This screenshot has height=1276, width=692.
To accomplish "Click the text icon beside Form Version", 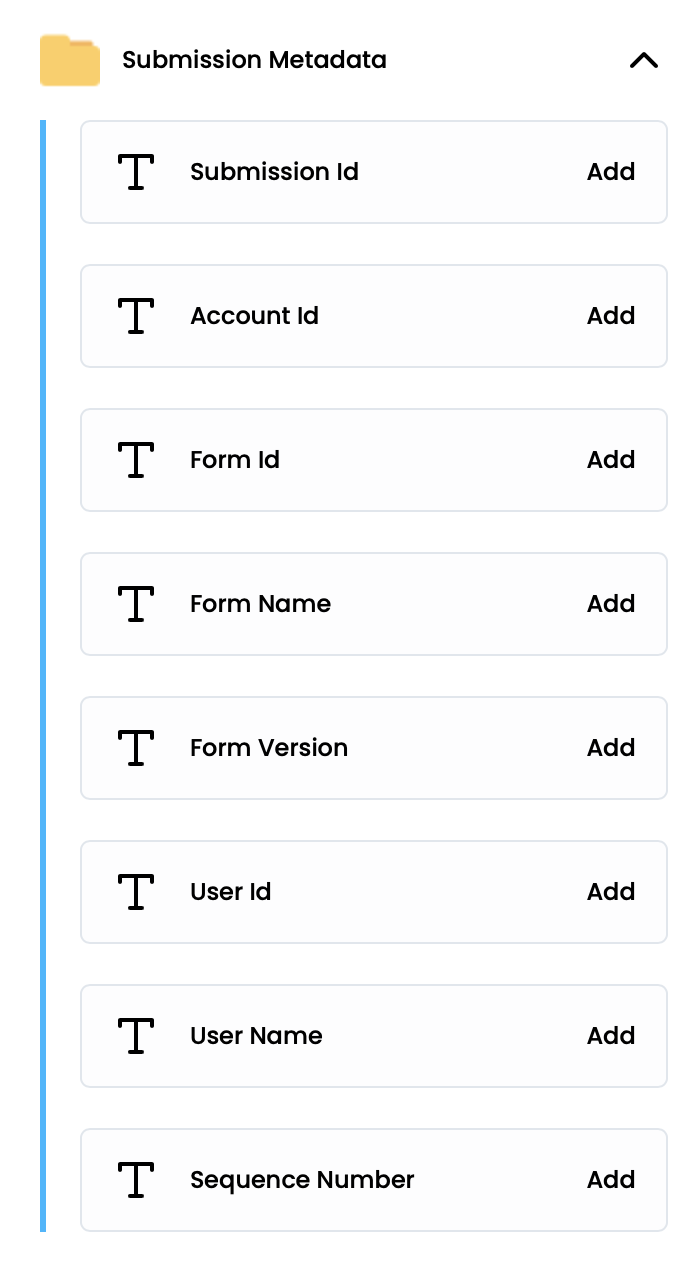I will click(x=136, y=748).
